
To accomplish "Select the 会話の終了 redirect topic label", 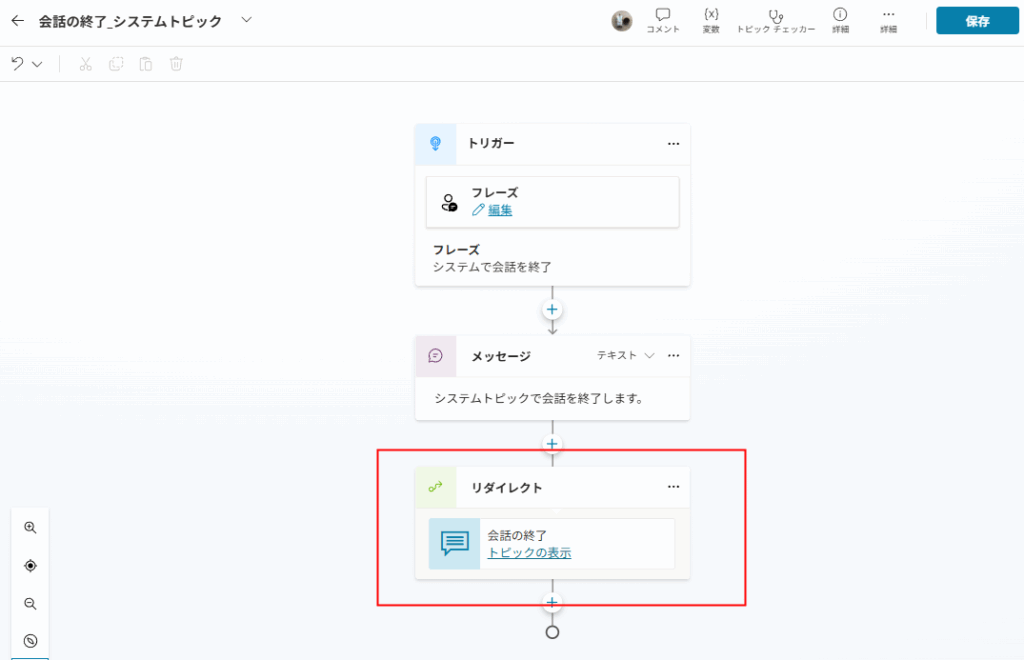I will click(x=517, y=535).
